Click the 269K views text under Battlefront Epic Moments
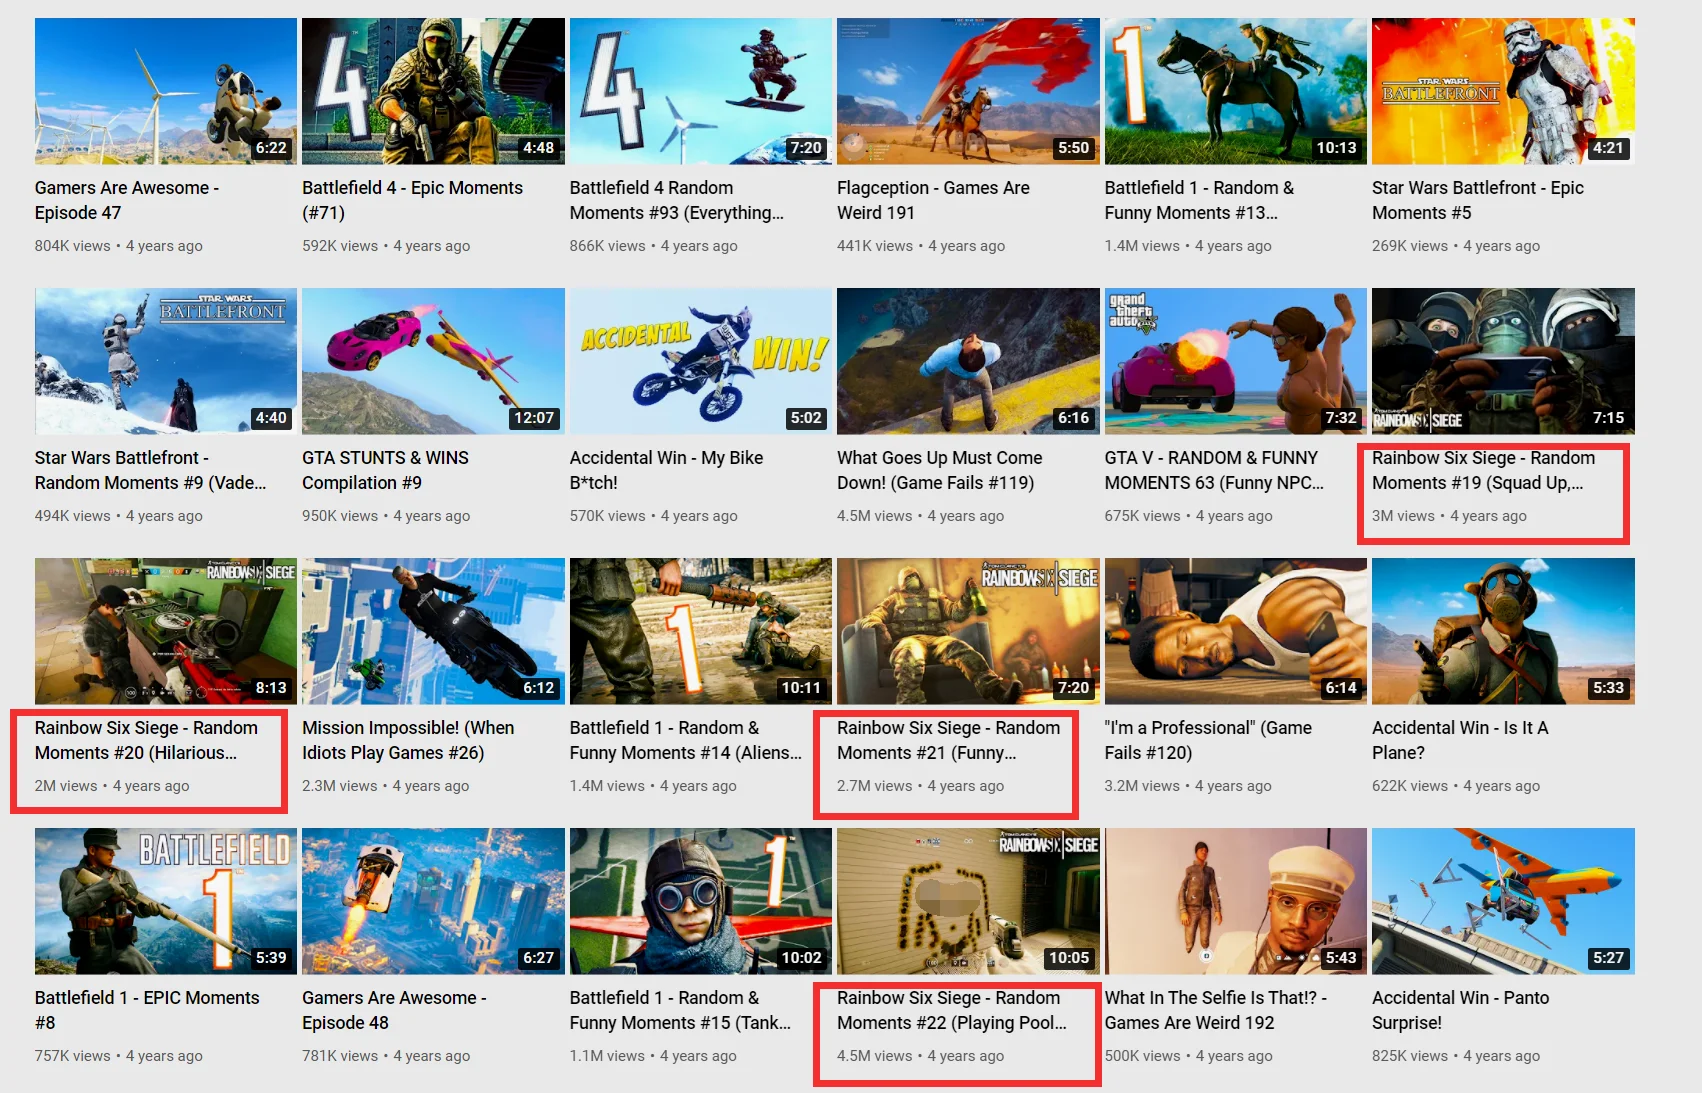1702x1093 pixels. (1410, 246)
